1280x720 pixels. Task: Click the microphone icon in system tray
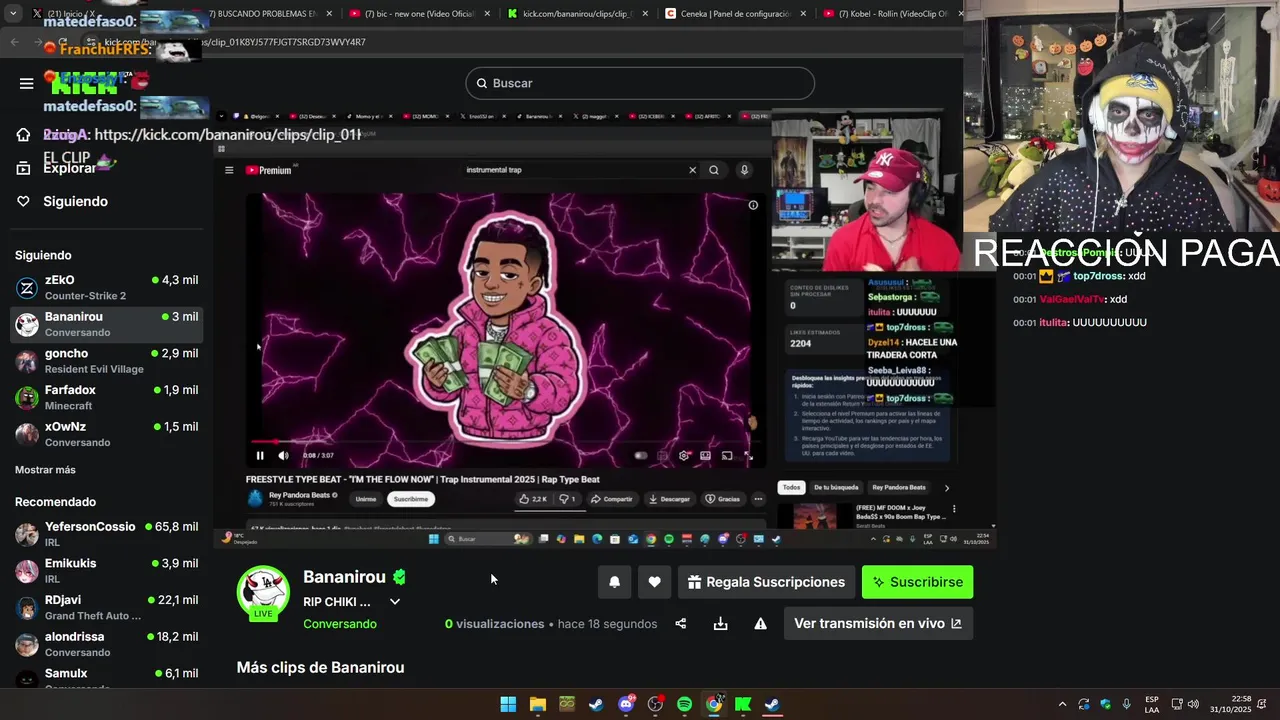1127,704
